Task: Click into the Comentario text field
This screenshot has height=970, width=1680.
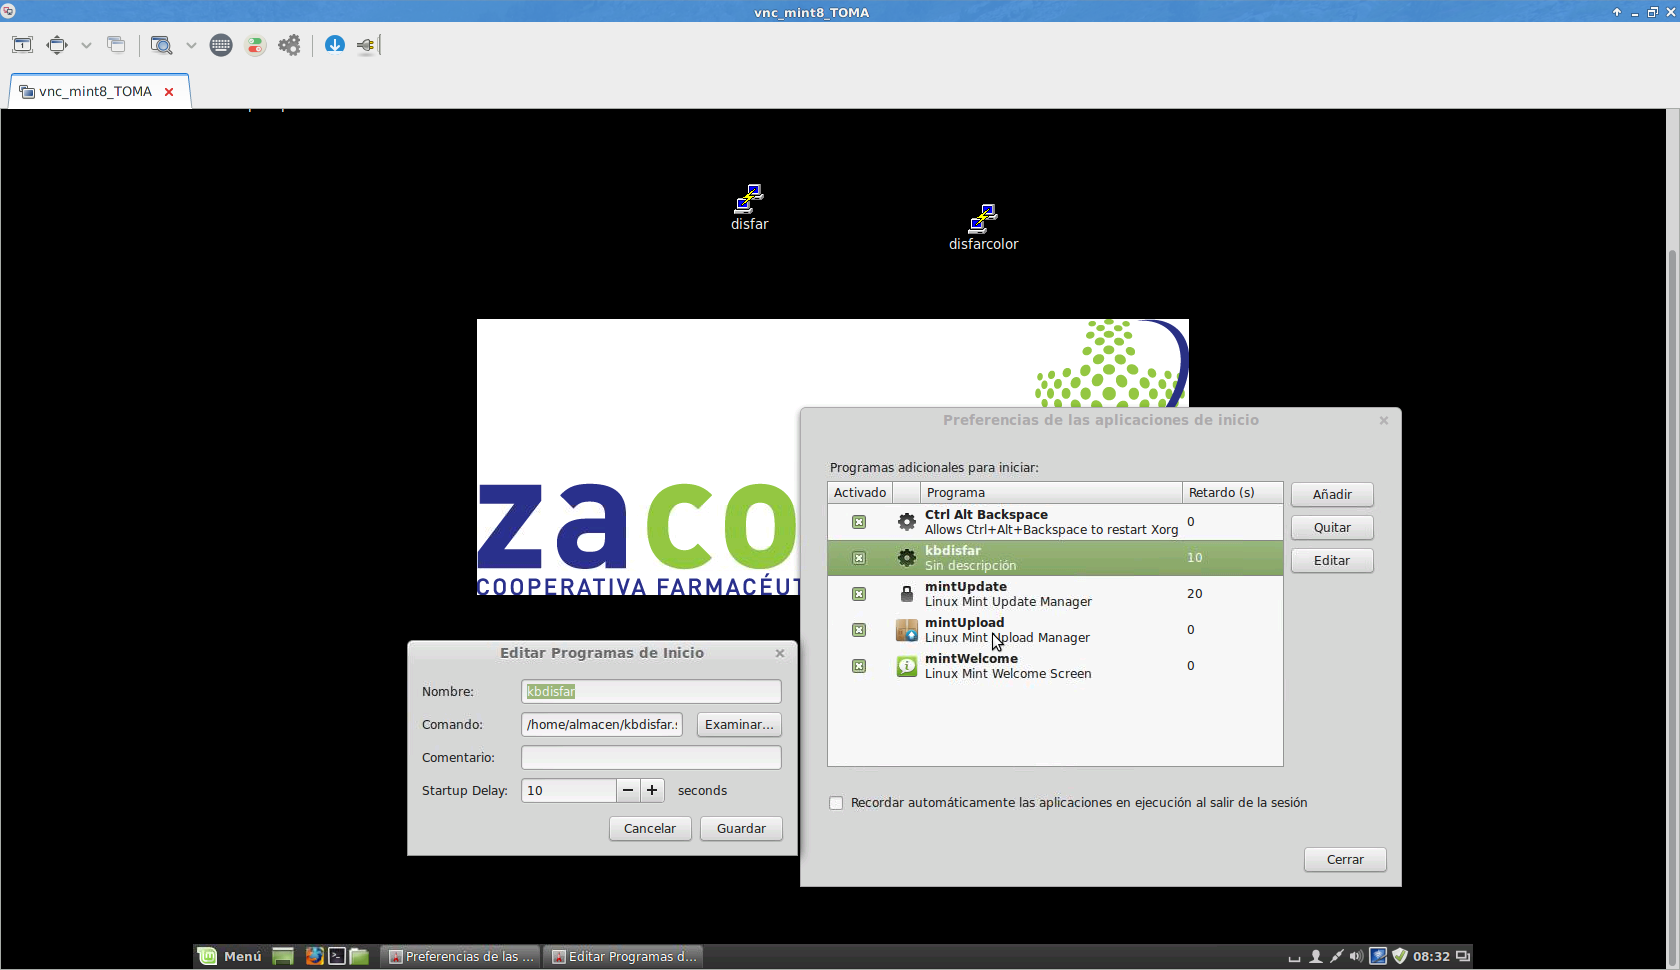Action: pyautogui.click(x=651, y=758)
